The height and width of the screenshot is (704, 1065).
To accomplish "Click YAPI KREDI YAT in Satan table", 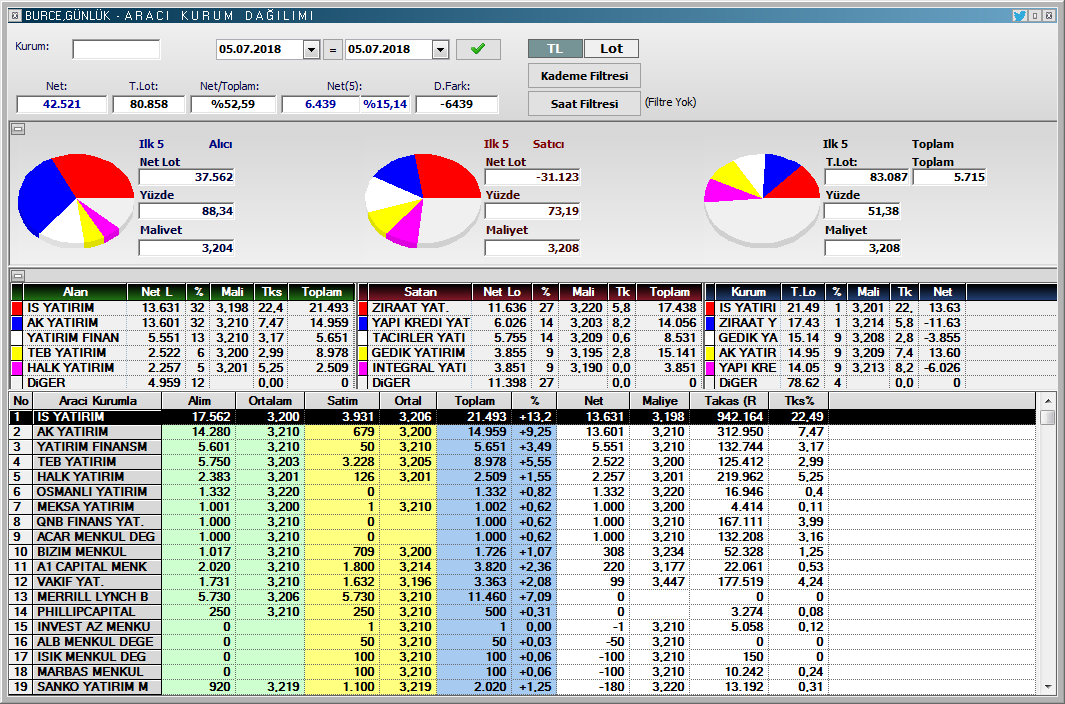I will 420,323.
